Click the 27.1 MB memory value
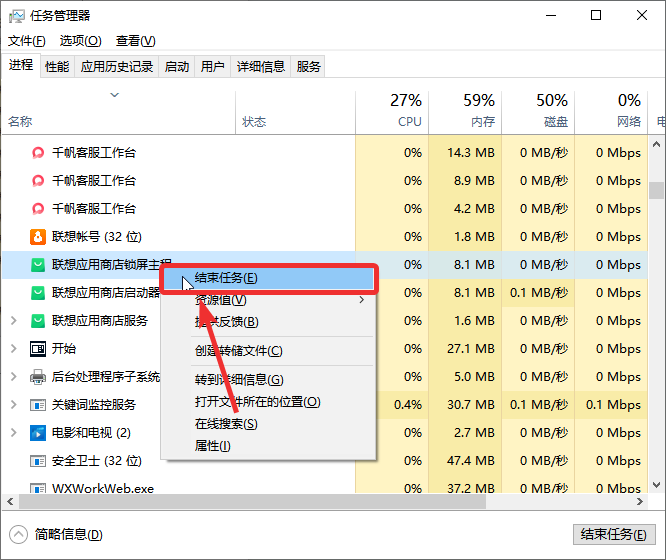Screen dimensions: 666x560 [471, 349]
